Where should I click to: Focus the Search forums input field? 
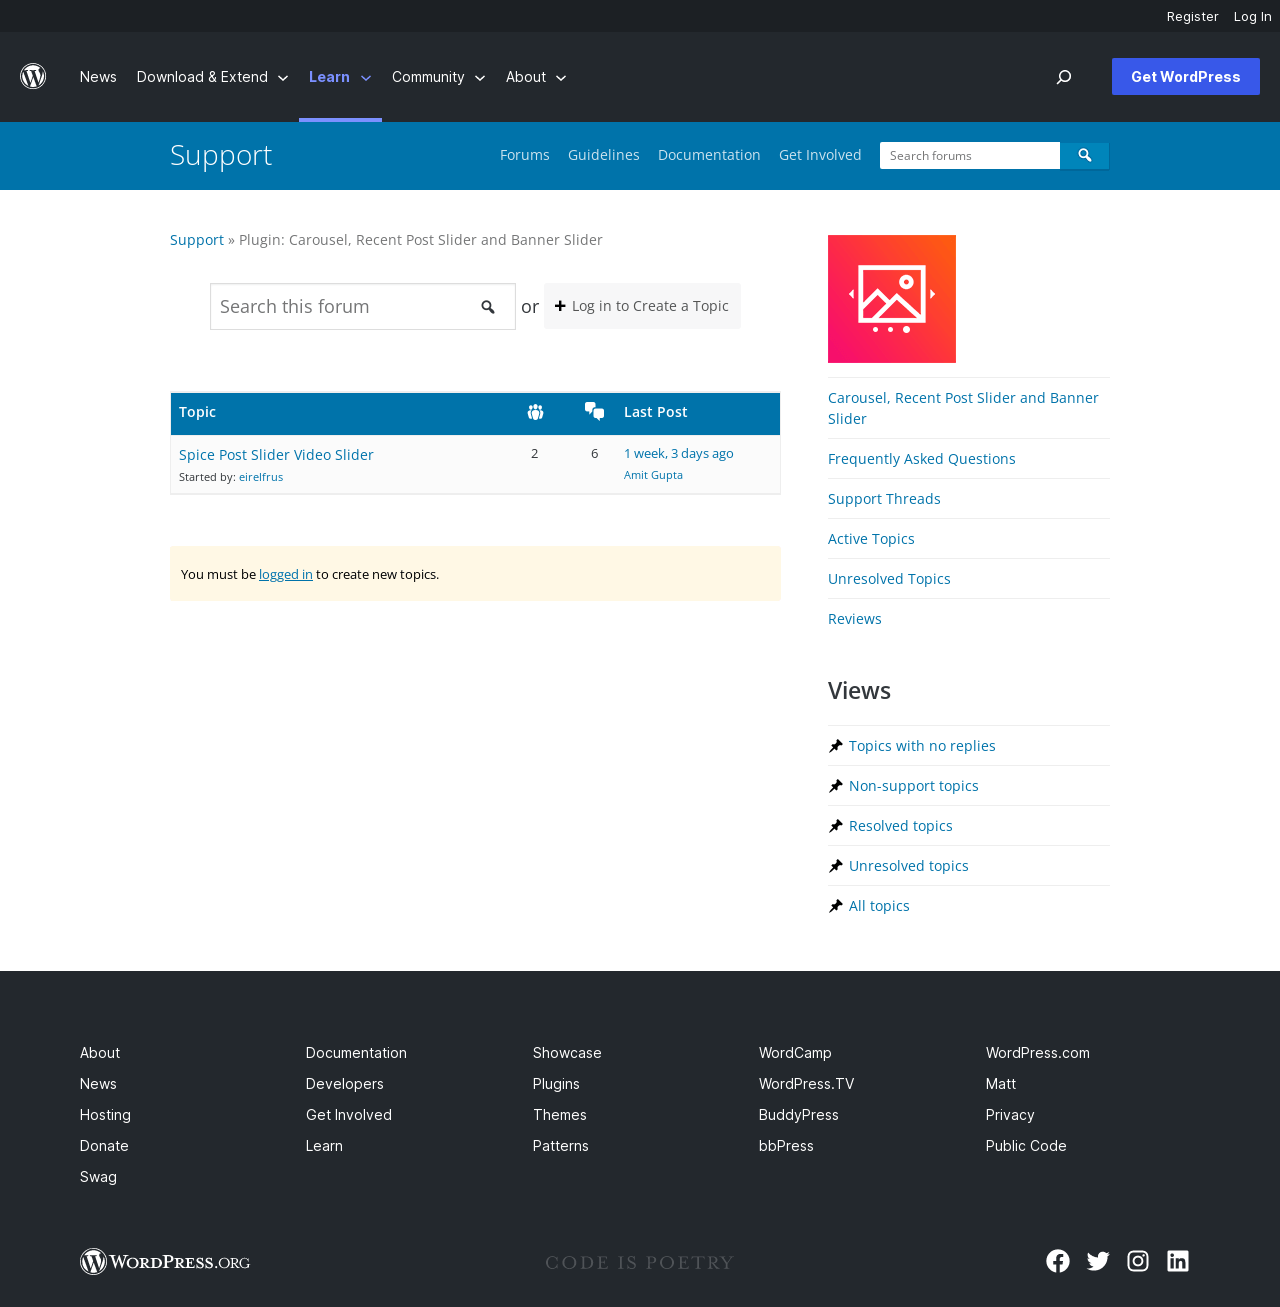coord(970,155)
